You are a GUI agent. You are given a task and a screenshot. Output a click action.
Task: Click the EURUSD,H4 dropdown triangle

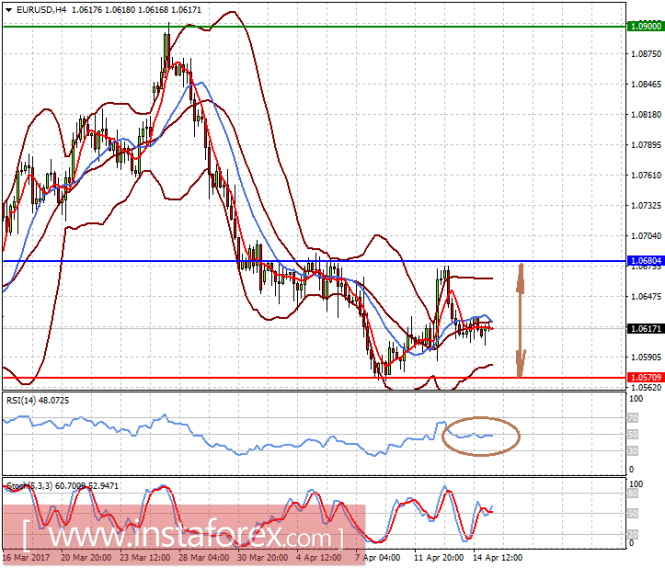coord(9,10)
